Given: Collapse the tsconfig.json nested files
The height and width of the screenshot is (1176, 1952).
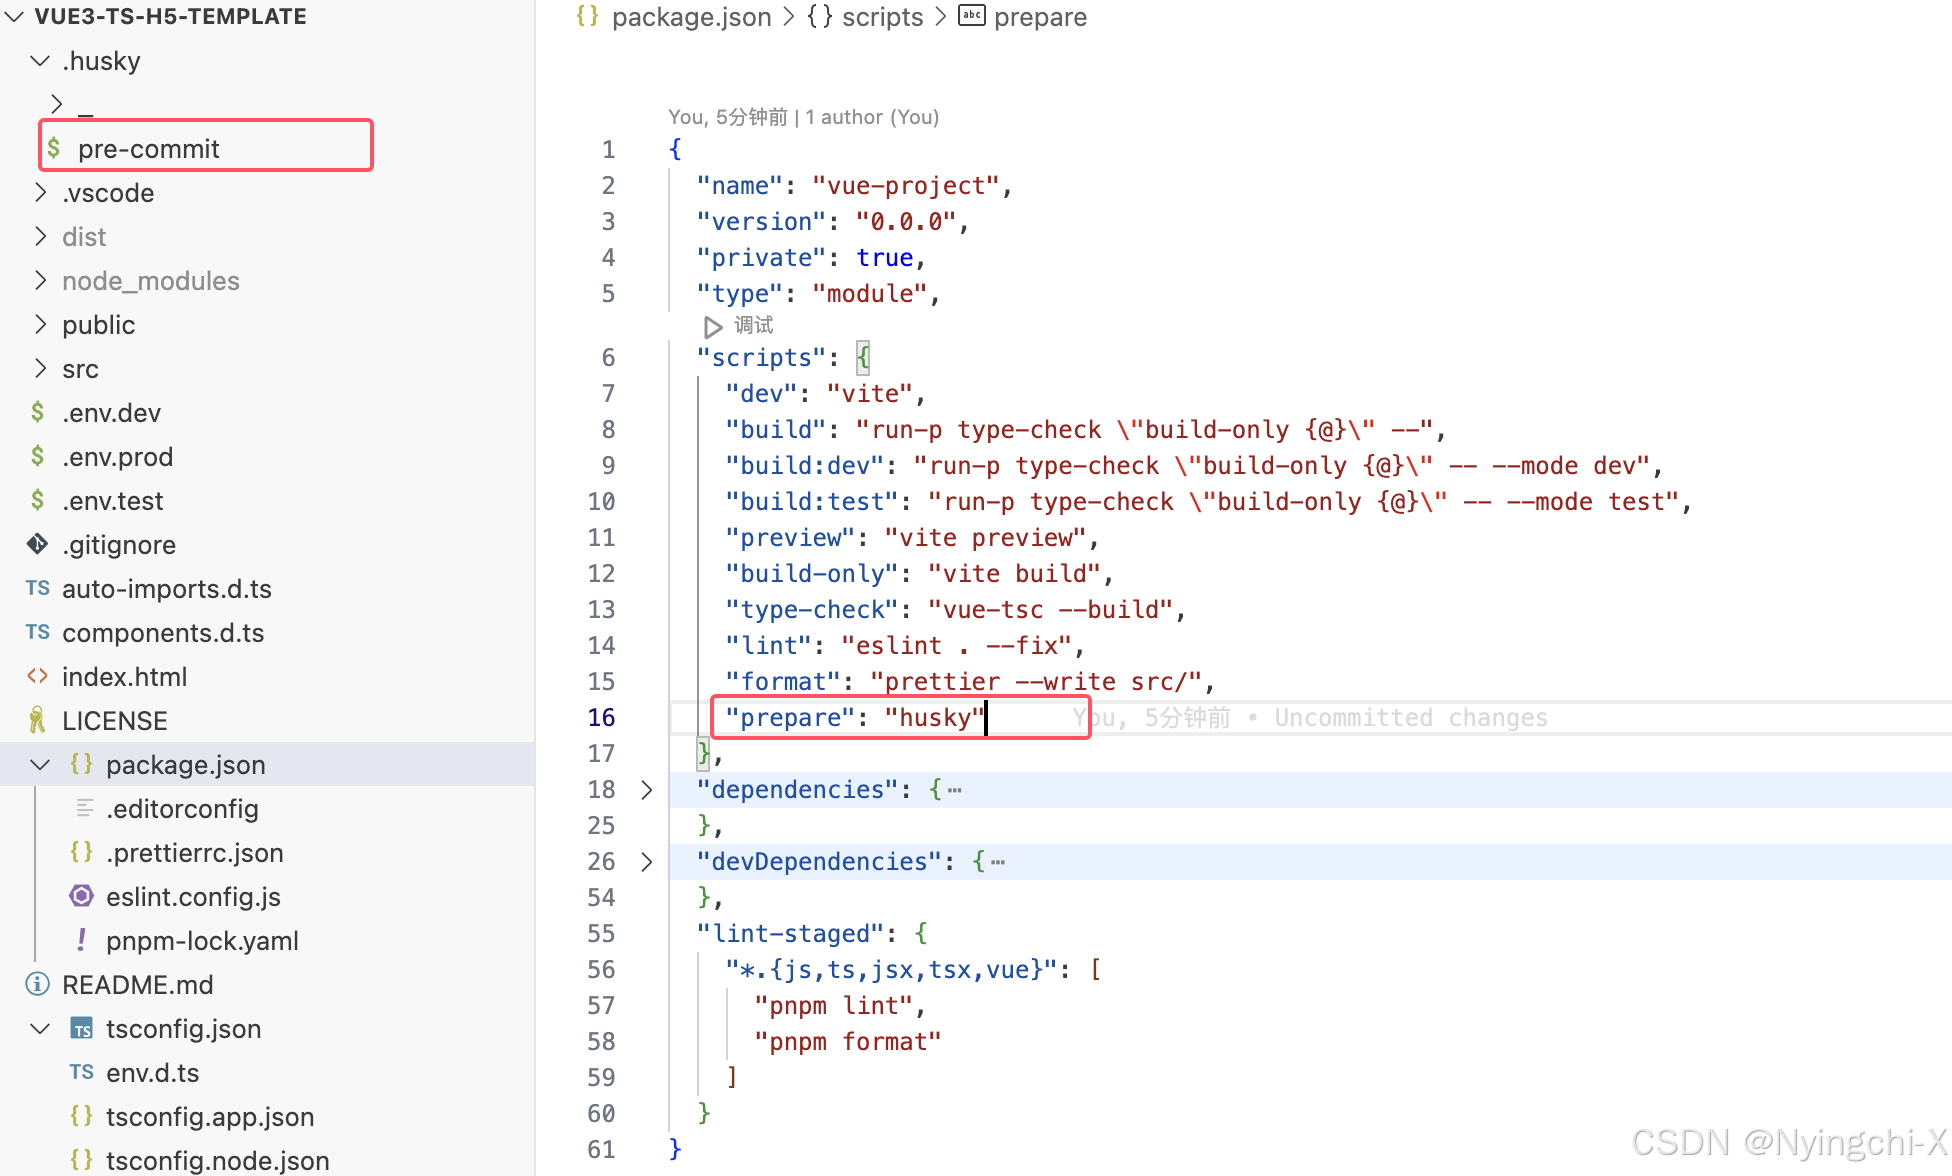Looking at the screenshot, I should tap(40, 1029).
